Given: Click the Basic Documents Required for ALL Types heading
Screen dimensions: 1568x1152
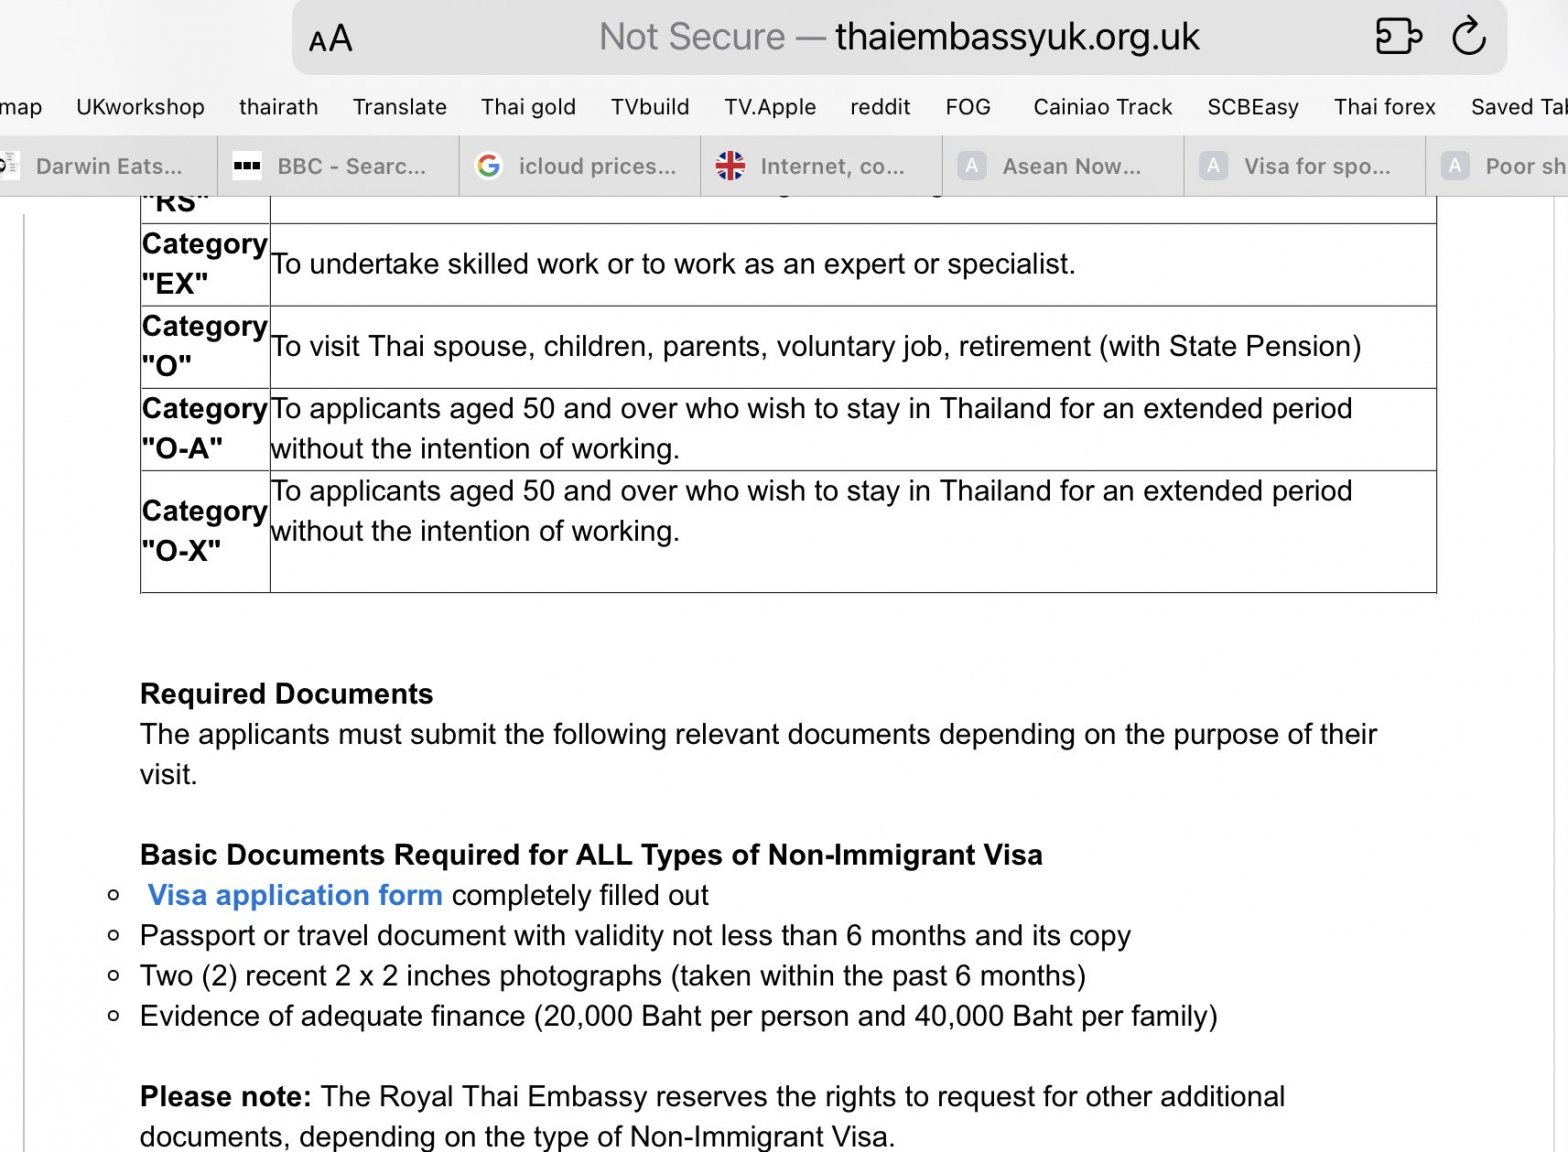Looking at the screenshot, I should [591, 855].
